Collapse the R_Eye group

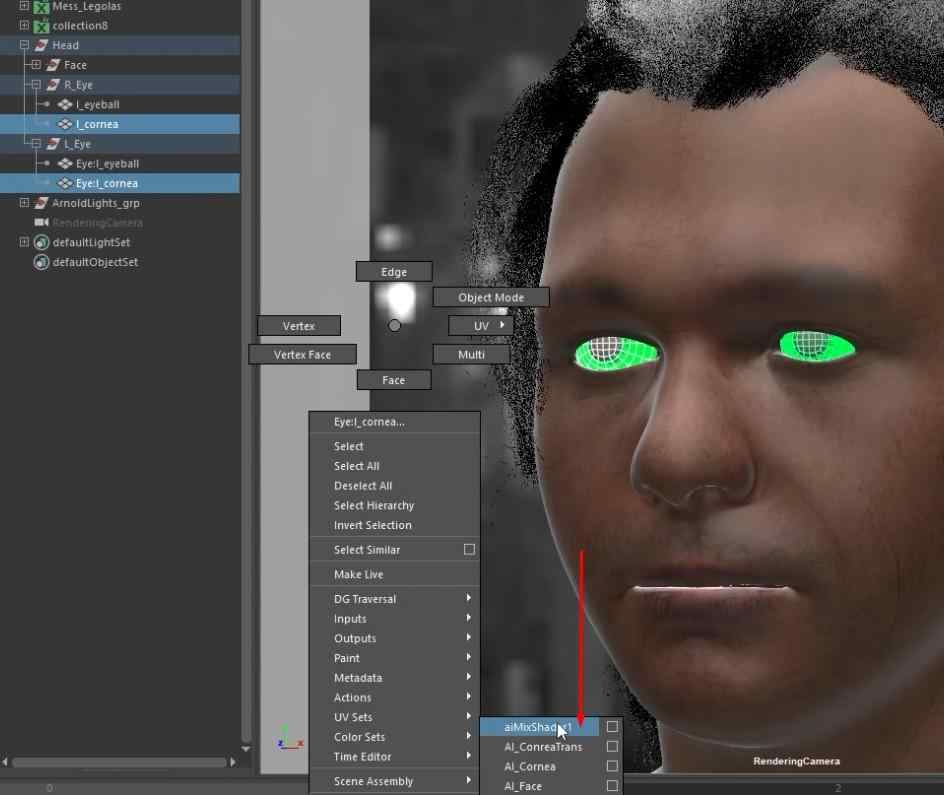coord(36,84)
